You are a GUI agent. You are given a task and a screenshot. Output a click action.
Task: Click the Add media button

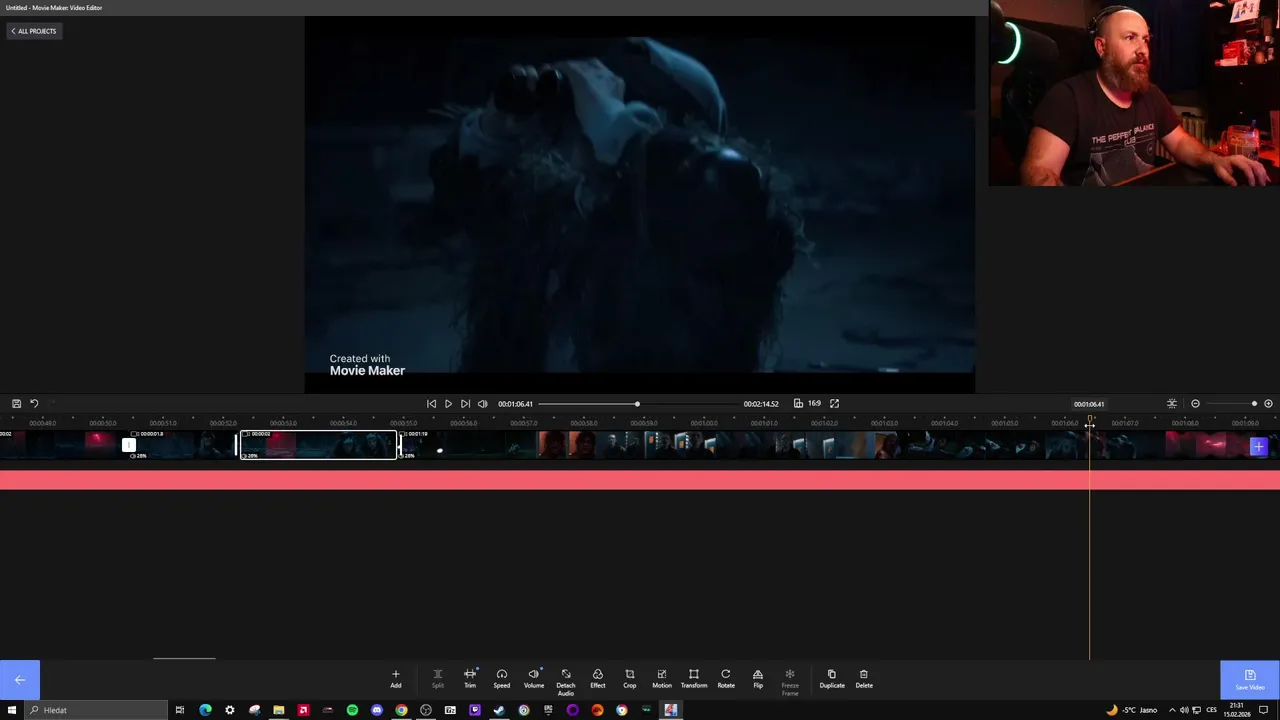(395, 679)
